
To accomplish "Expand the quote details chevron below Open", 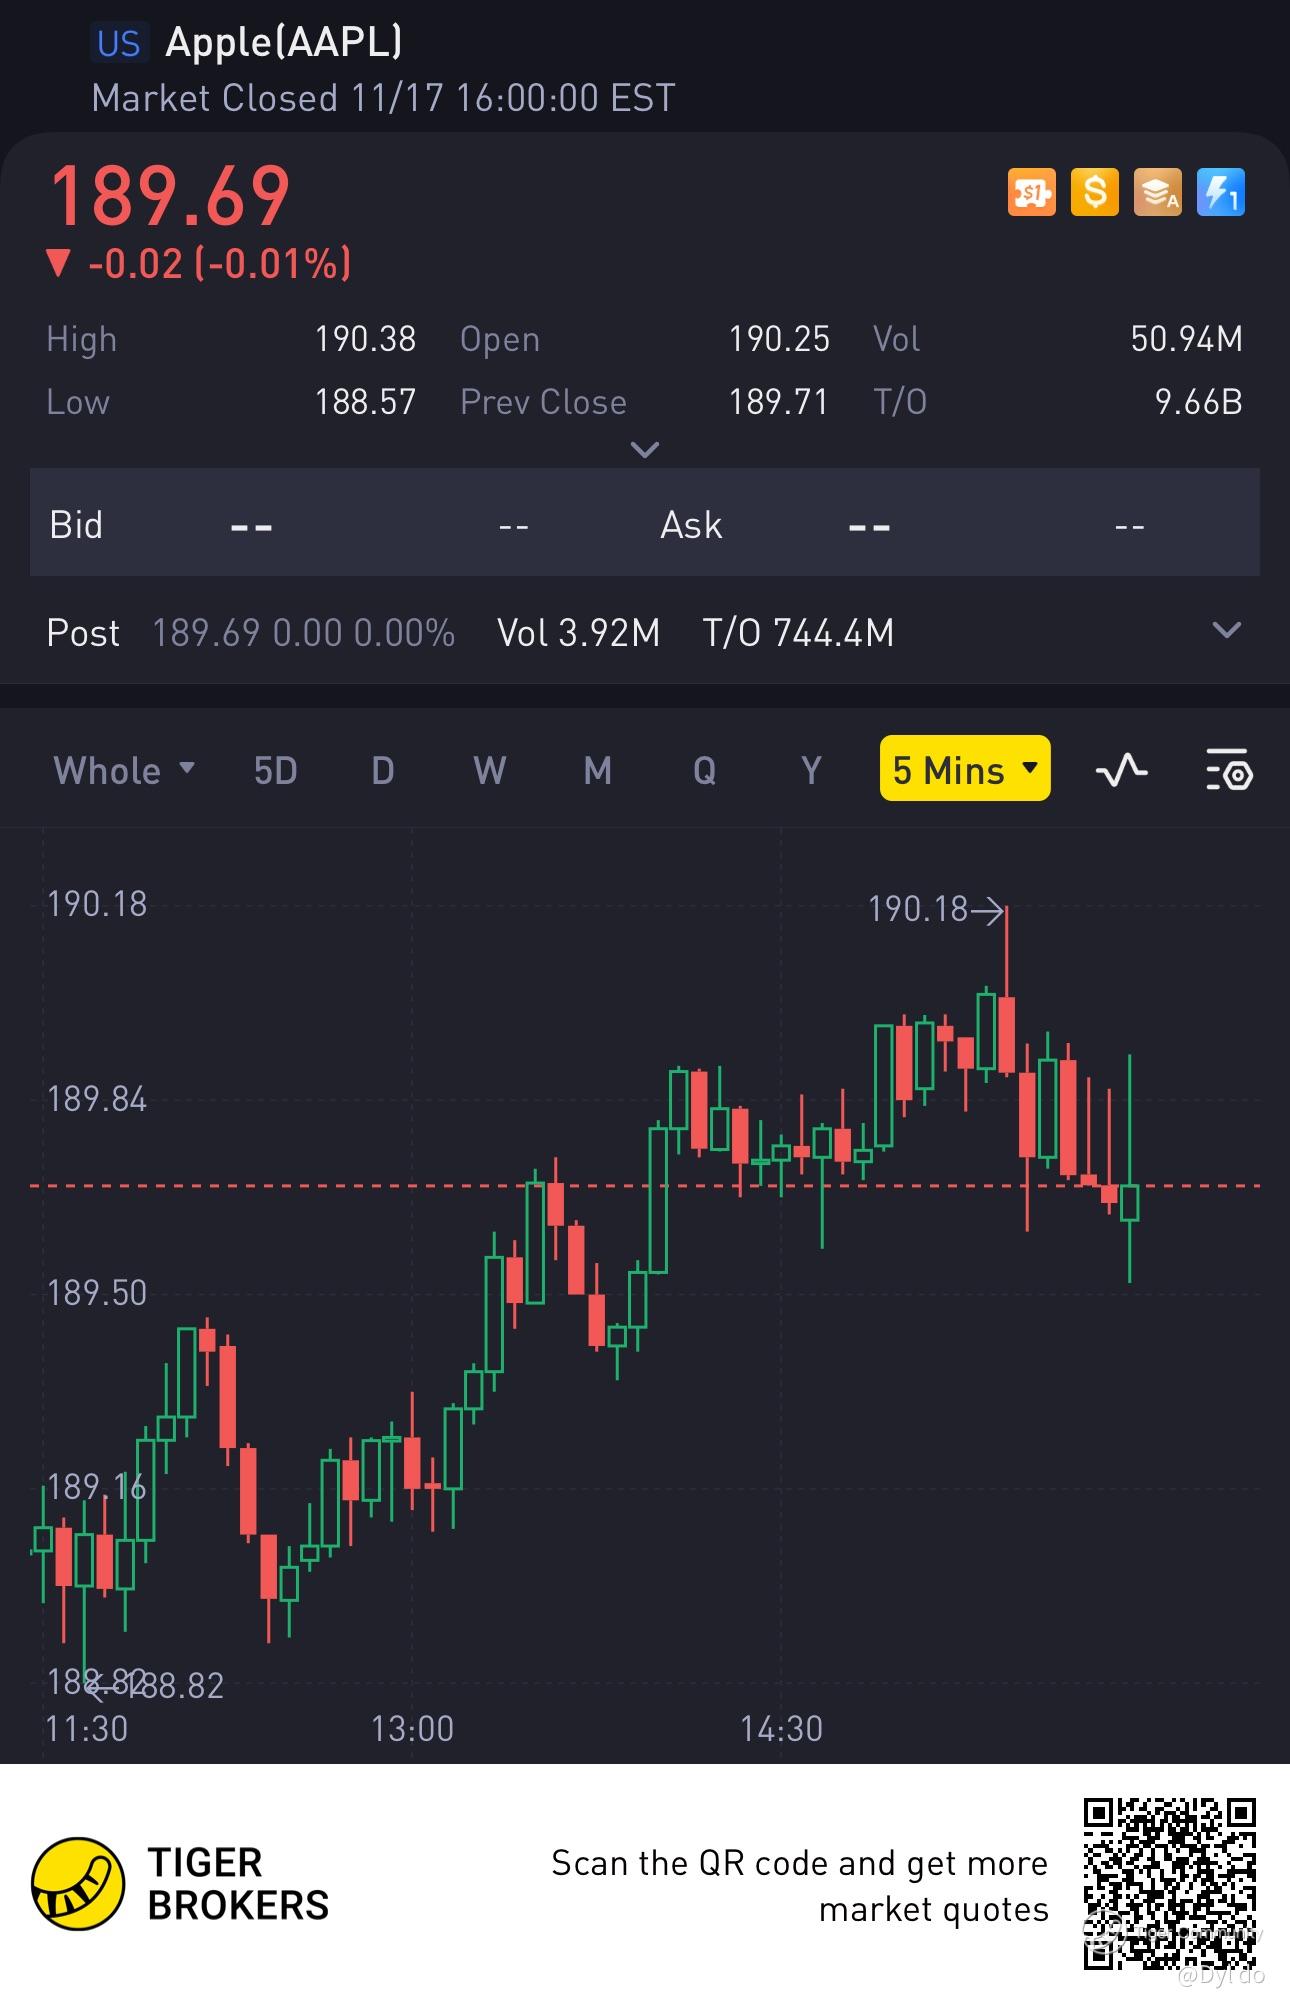I will pos(645,450).
